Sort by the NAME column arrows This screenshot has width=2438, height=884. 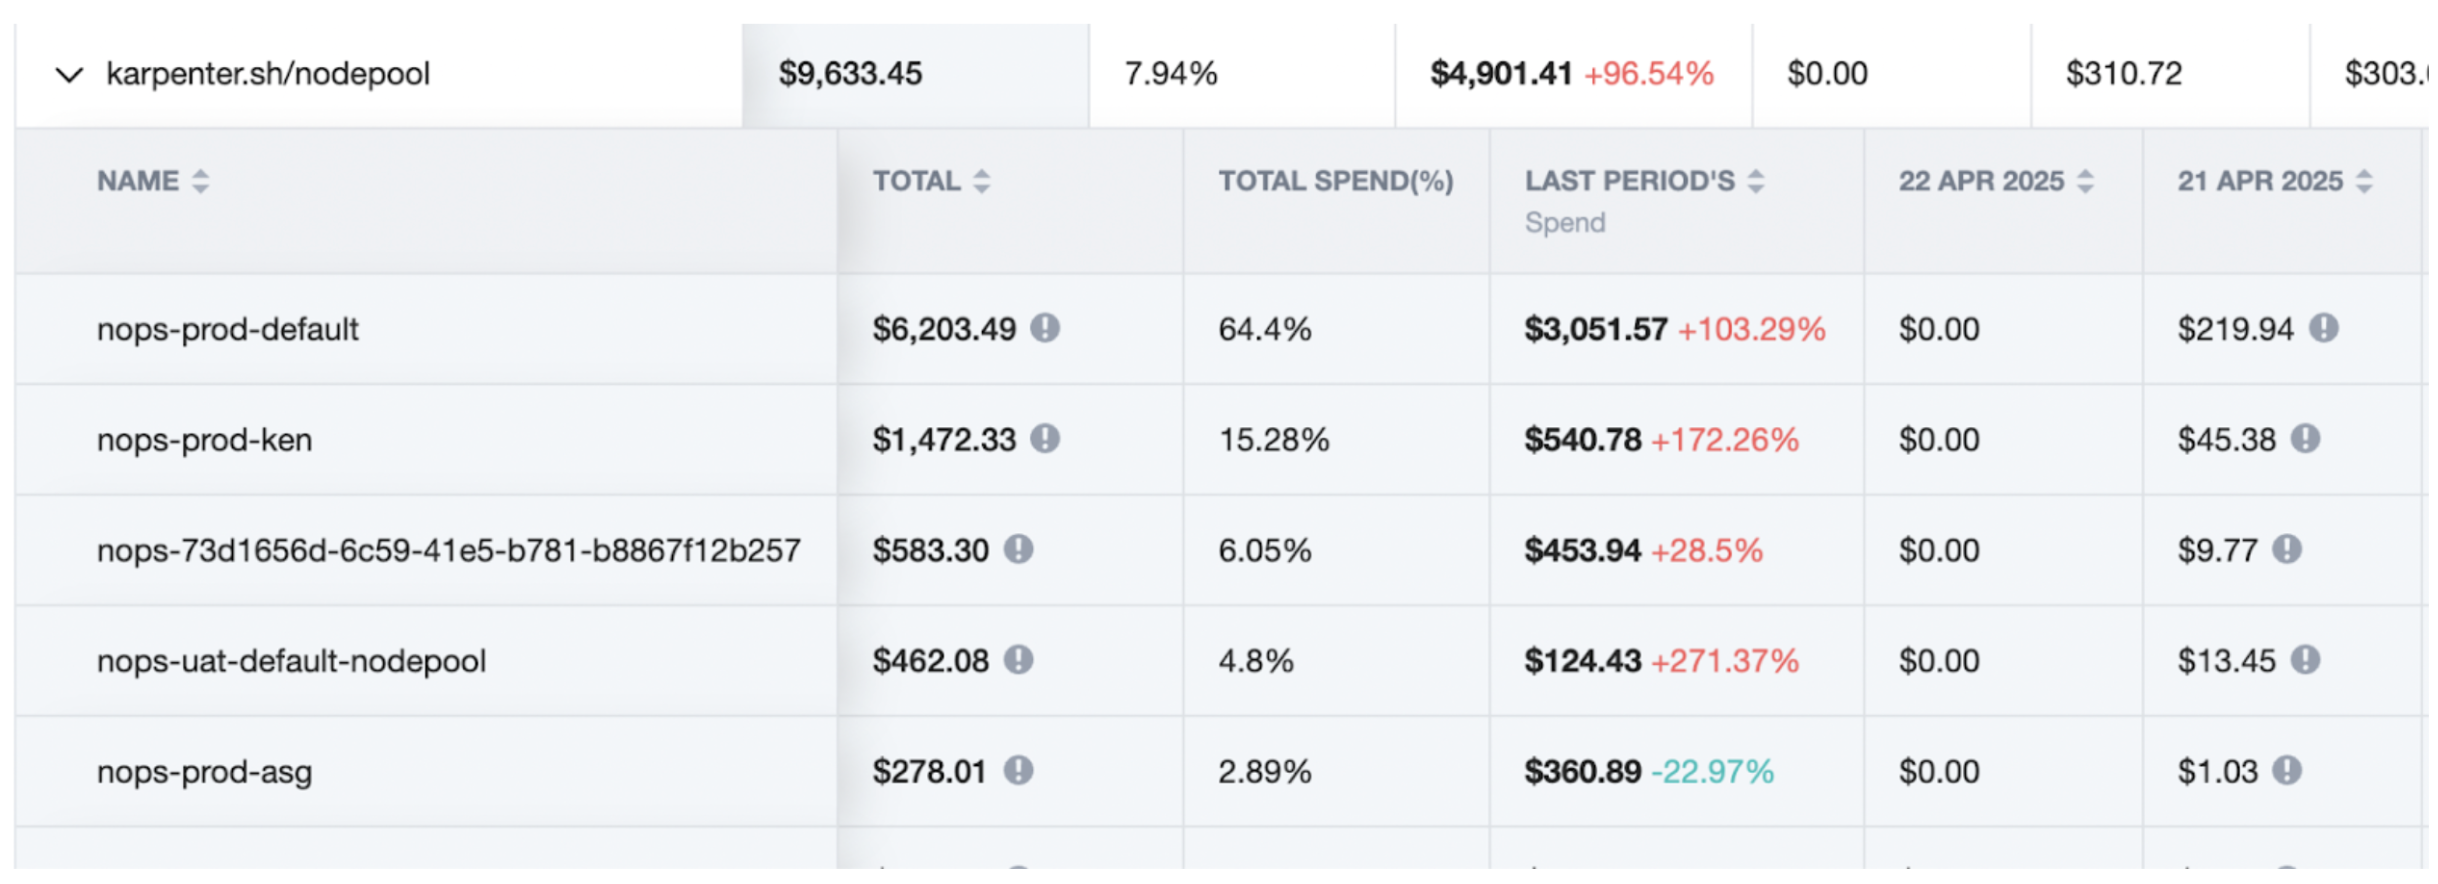tap(201, 181)
